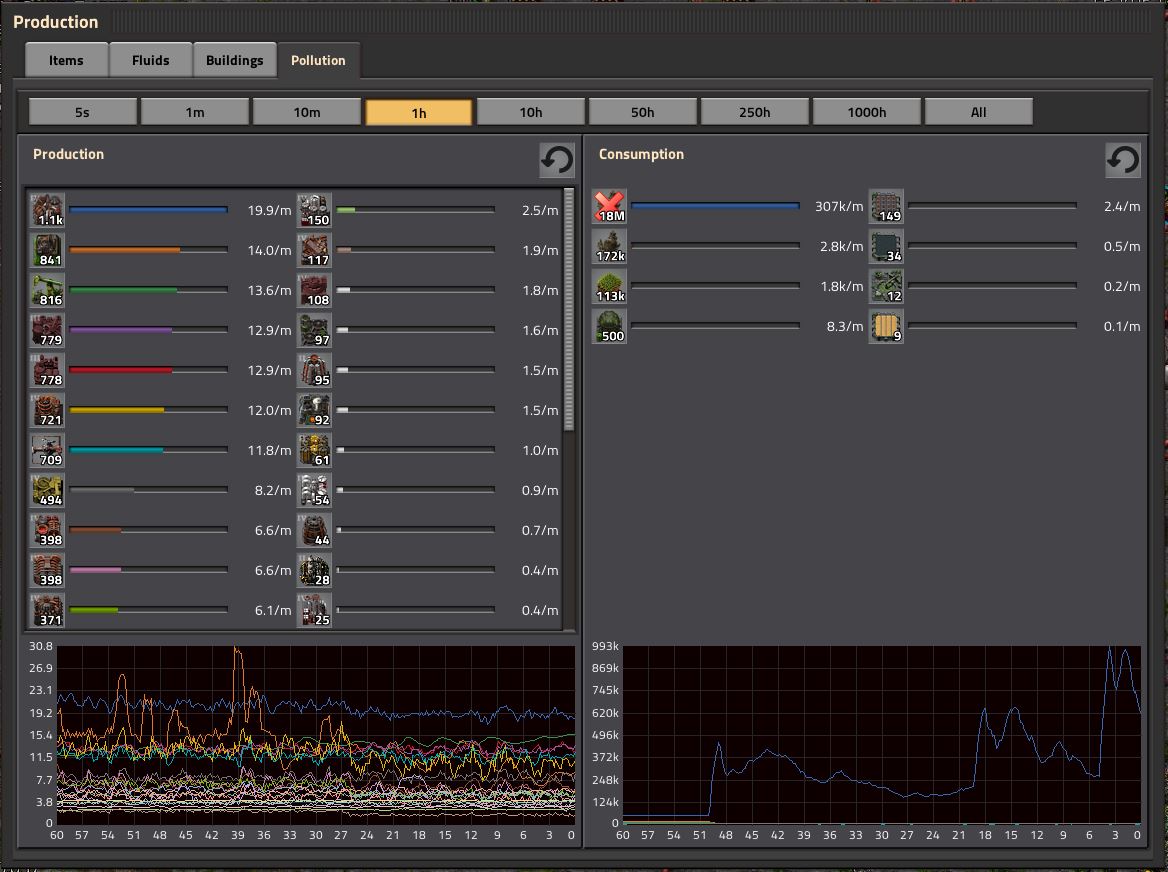Select the pumpjack icon labeled 816
This screenshot has height=872, width=1168.
coord(47,290)
